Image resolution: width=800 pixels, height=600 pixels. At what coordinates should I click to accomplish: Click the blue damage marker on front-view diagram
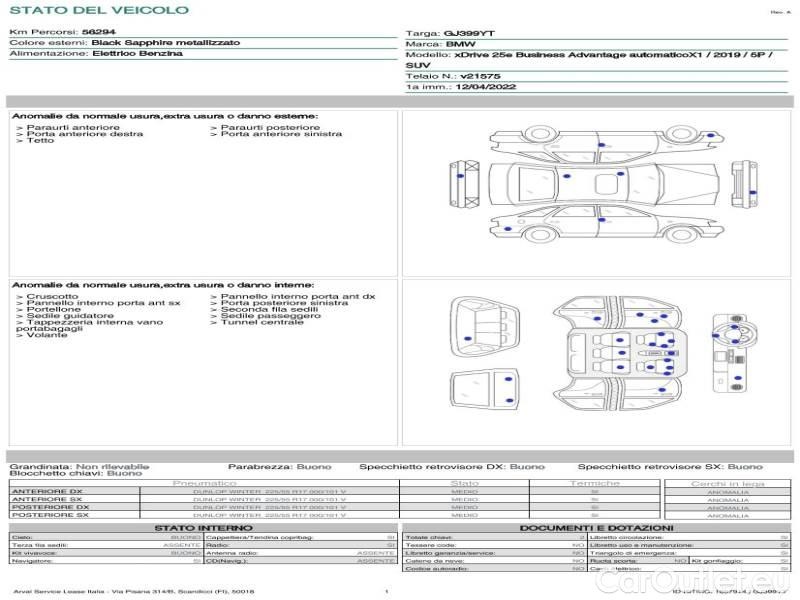[460, 176]
